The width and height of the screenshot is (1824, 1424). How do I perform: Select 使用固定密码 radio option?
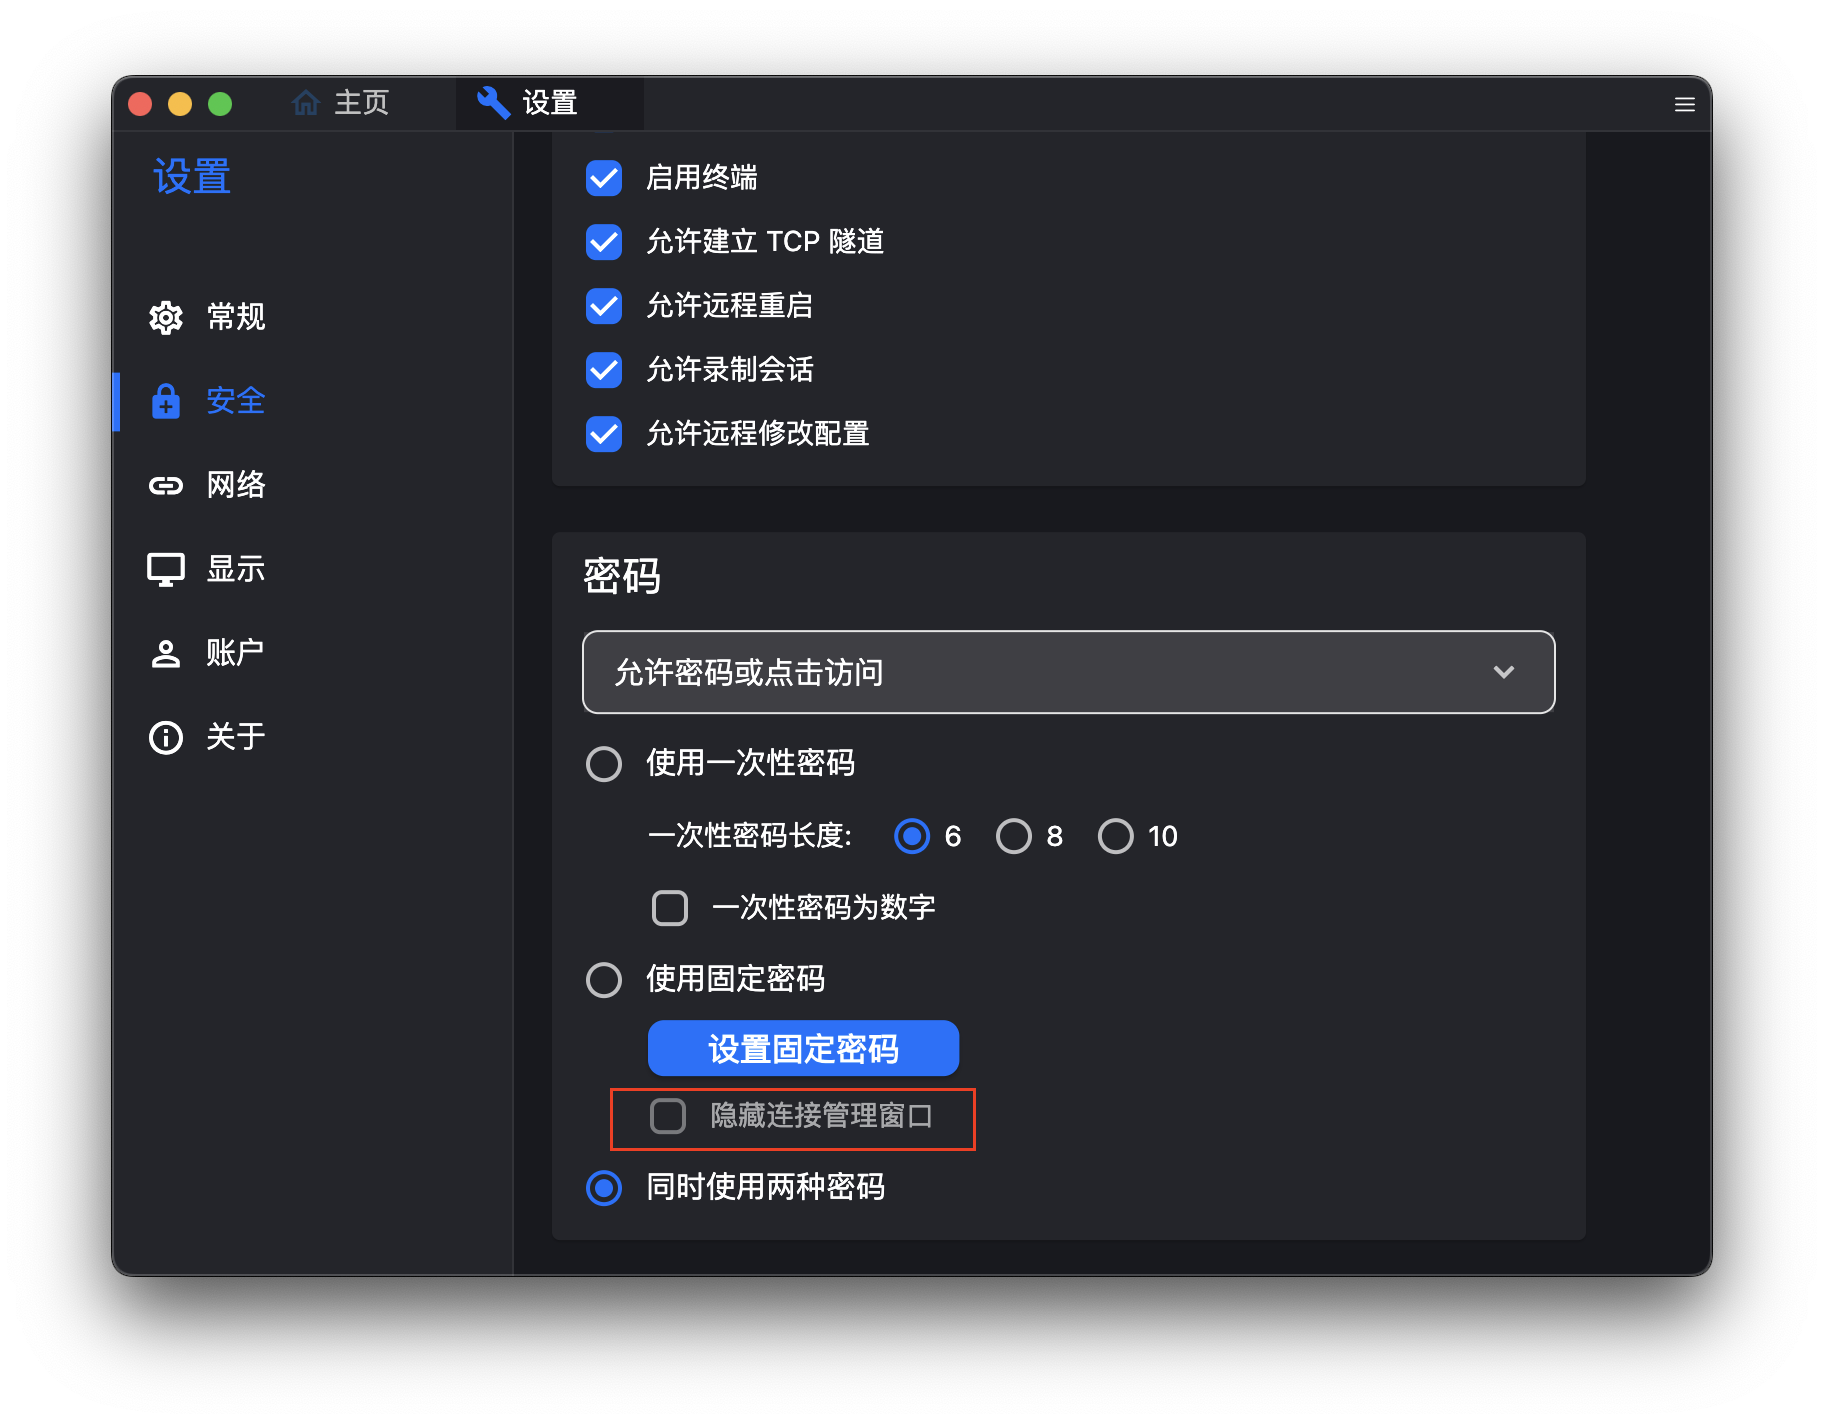coord(604,980)
